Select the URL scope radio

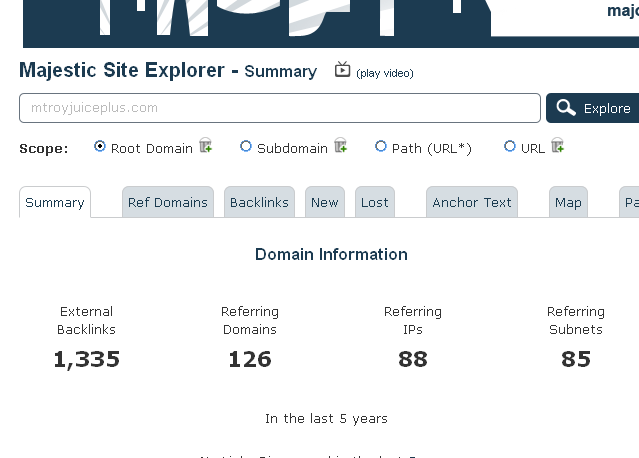(x=510, y=146)
